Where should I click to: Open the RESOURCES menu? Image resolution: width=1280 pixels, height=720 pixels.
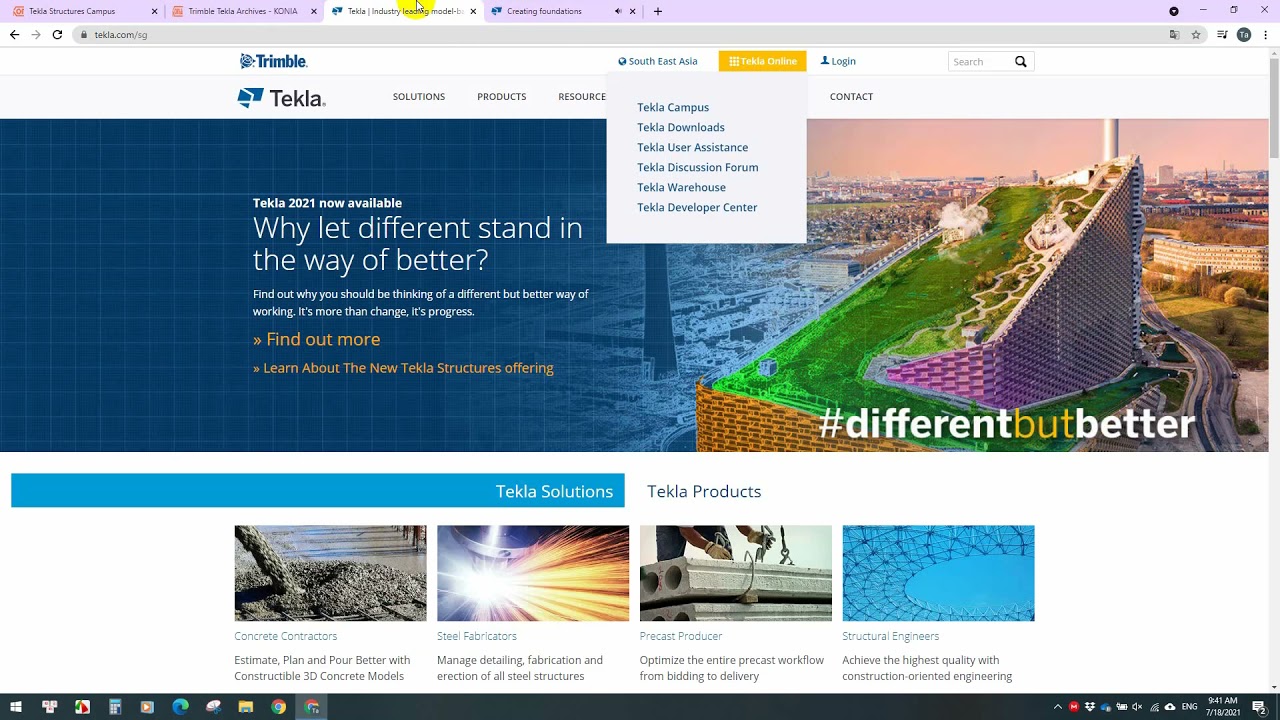tap(582, 97)
